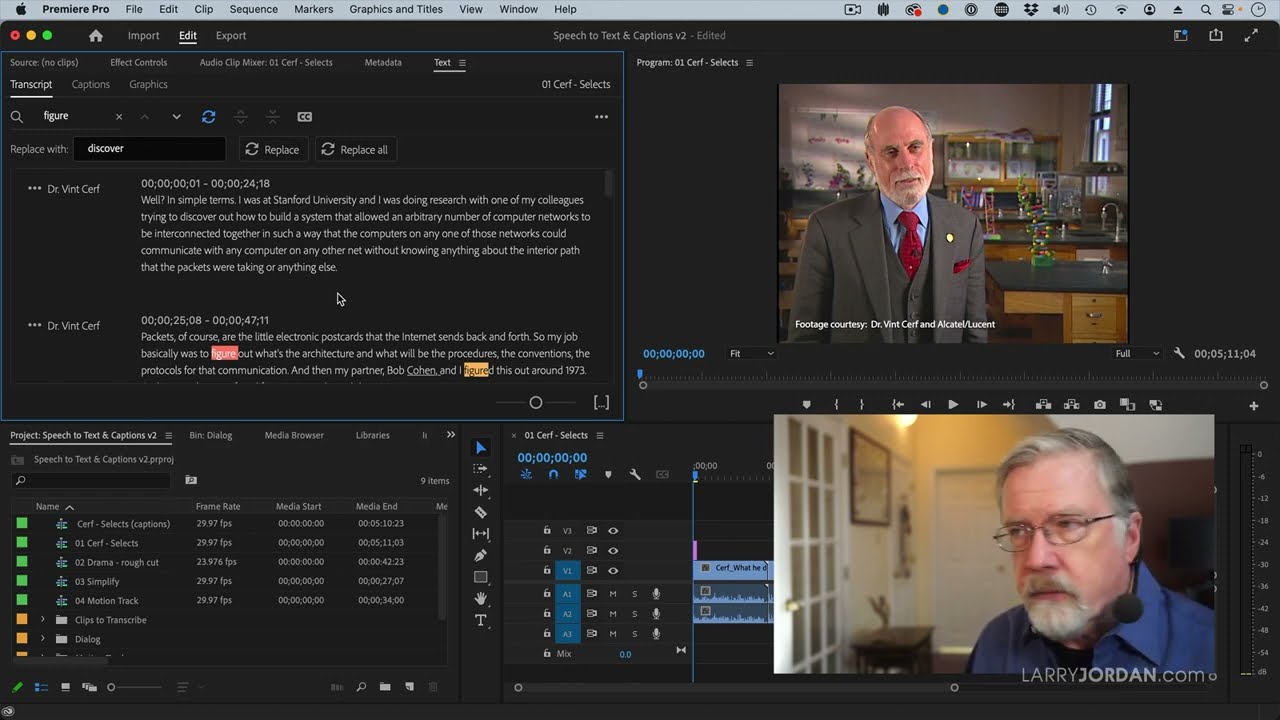Open Media Browser tab
The height and width of the screenshot is (720, 1280).
[x=294, y=435]
